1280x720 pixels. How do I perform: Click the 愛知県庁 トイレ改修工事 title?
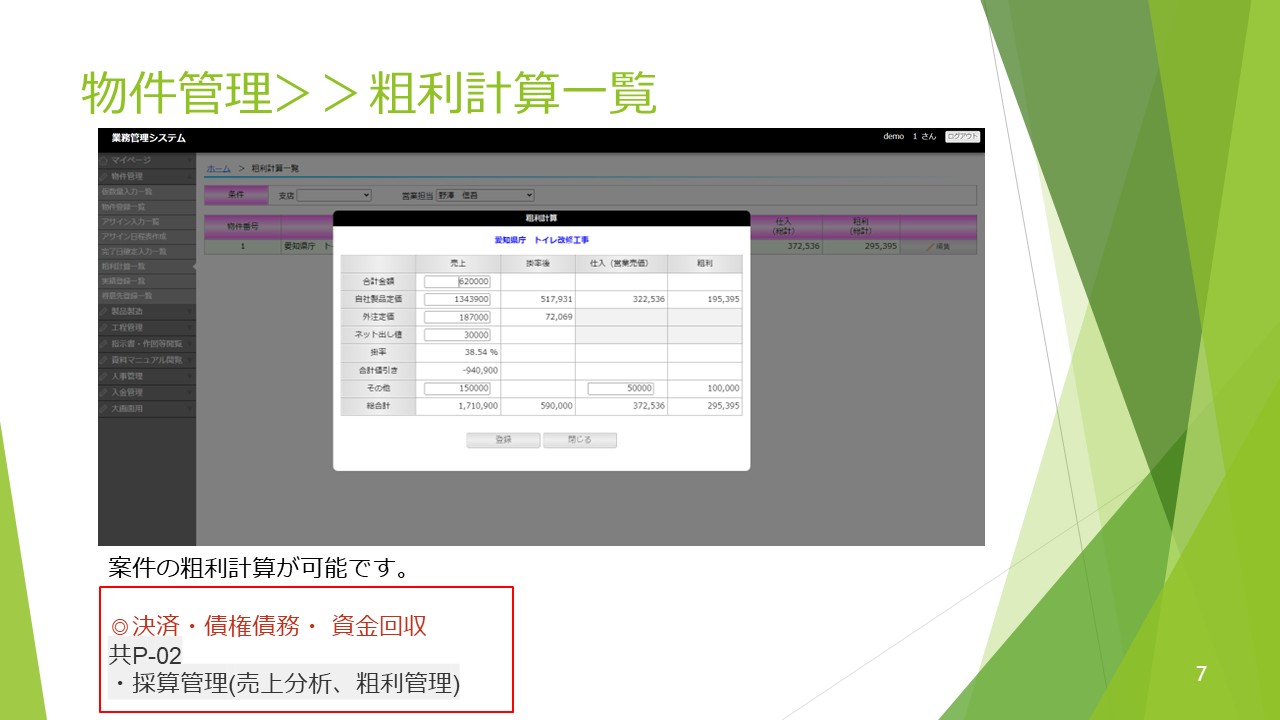[541, 241]
